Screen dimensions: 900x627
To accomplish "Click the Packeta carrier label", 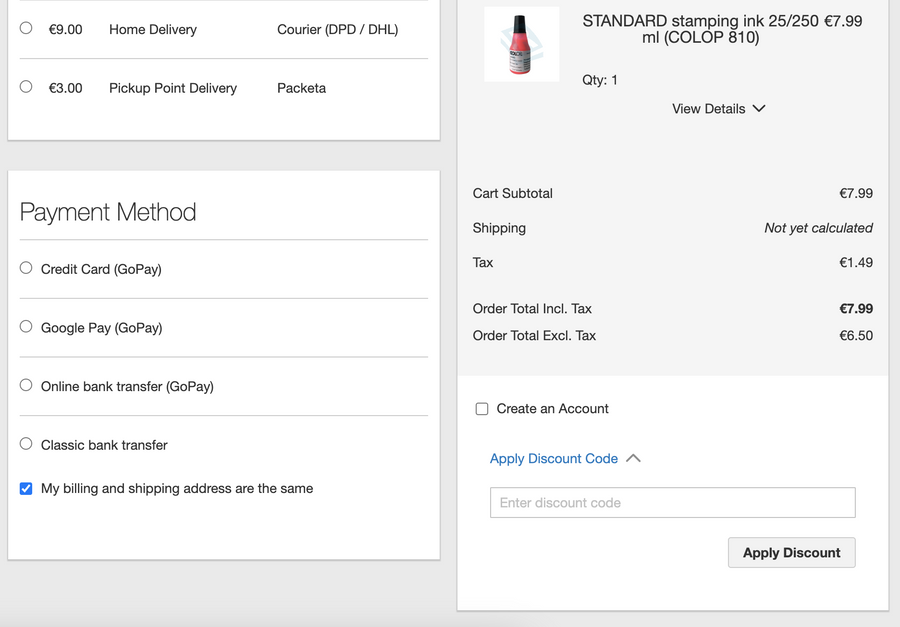I will click(x=301, y=88).
